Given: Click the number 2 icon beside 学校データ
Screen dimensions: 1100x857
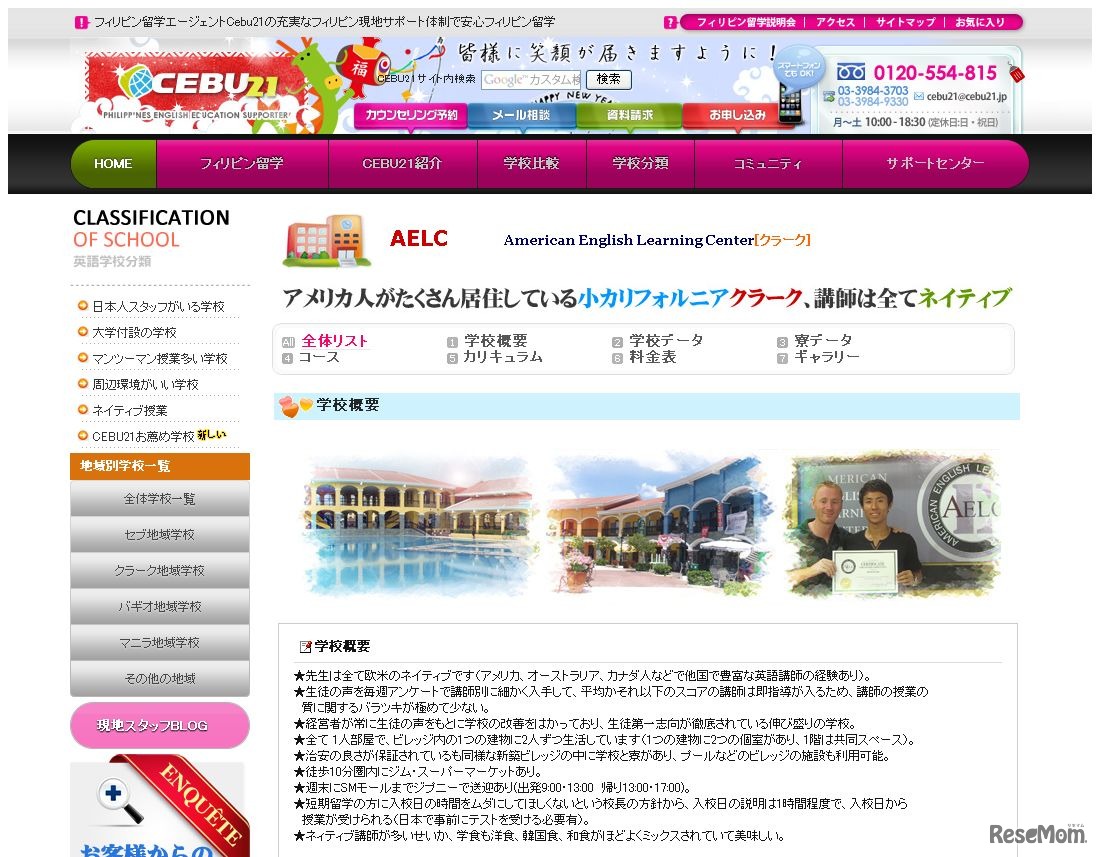Looking at the screenshot, I should tap(617, 342).
